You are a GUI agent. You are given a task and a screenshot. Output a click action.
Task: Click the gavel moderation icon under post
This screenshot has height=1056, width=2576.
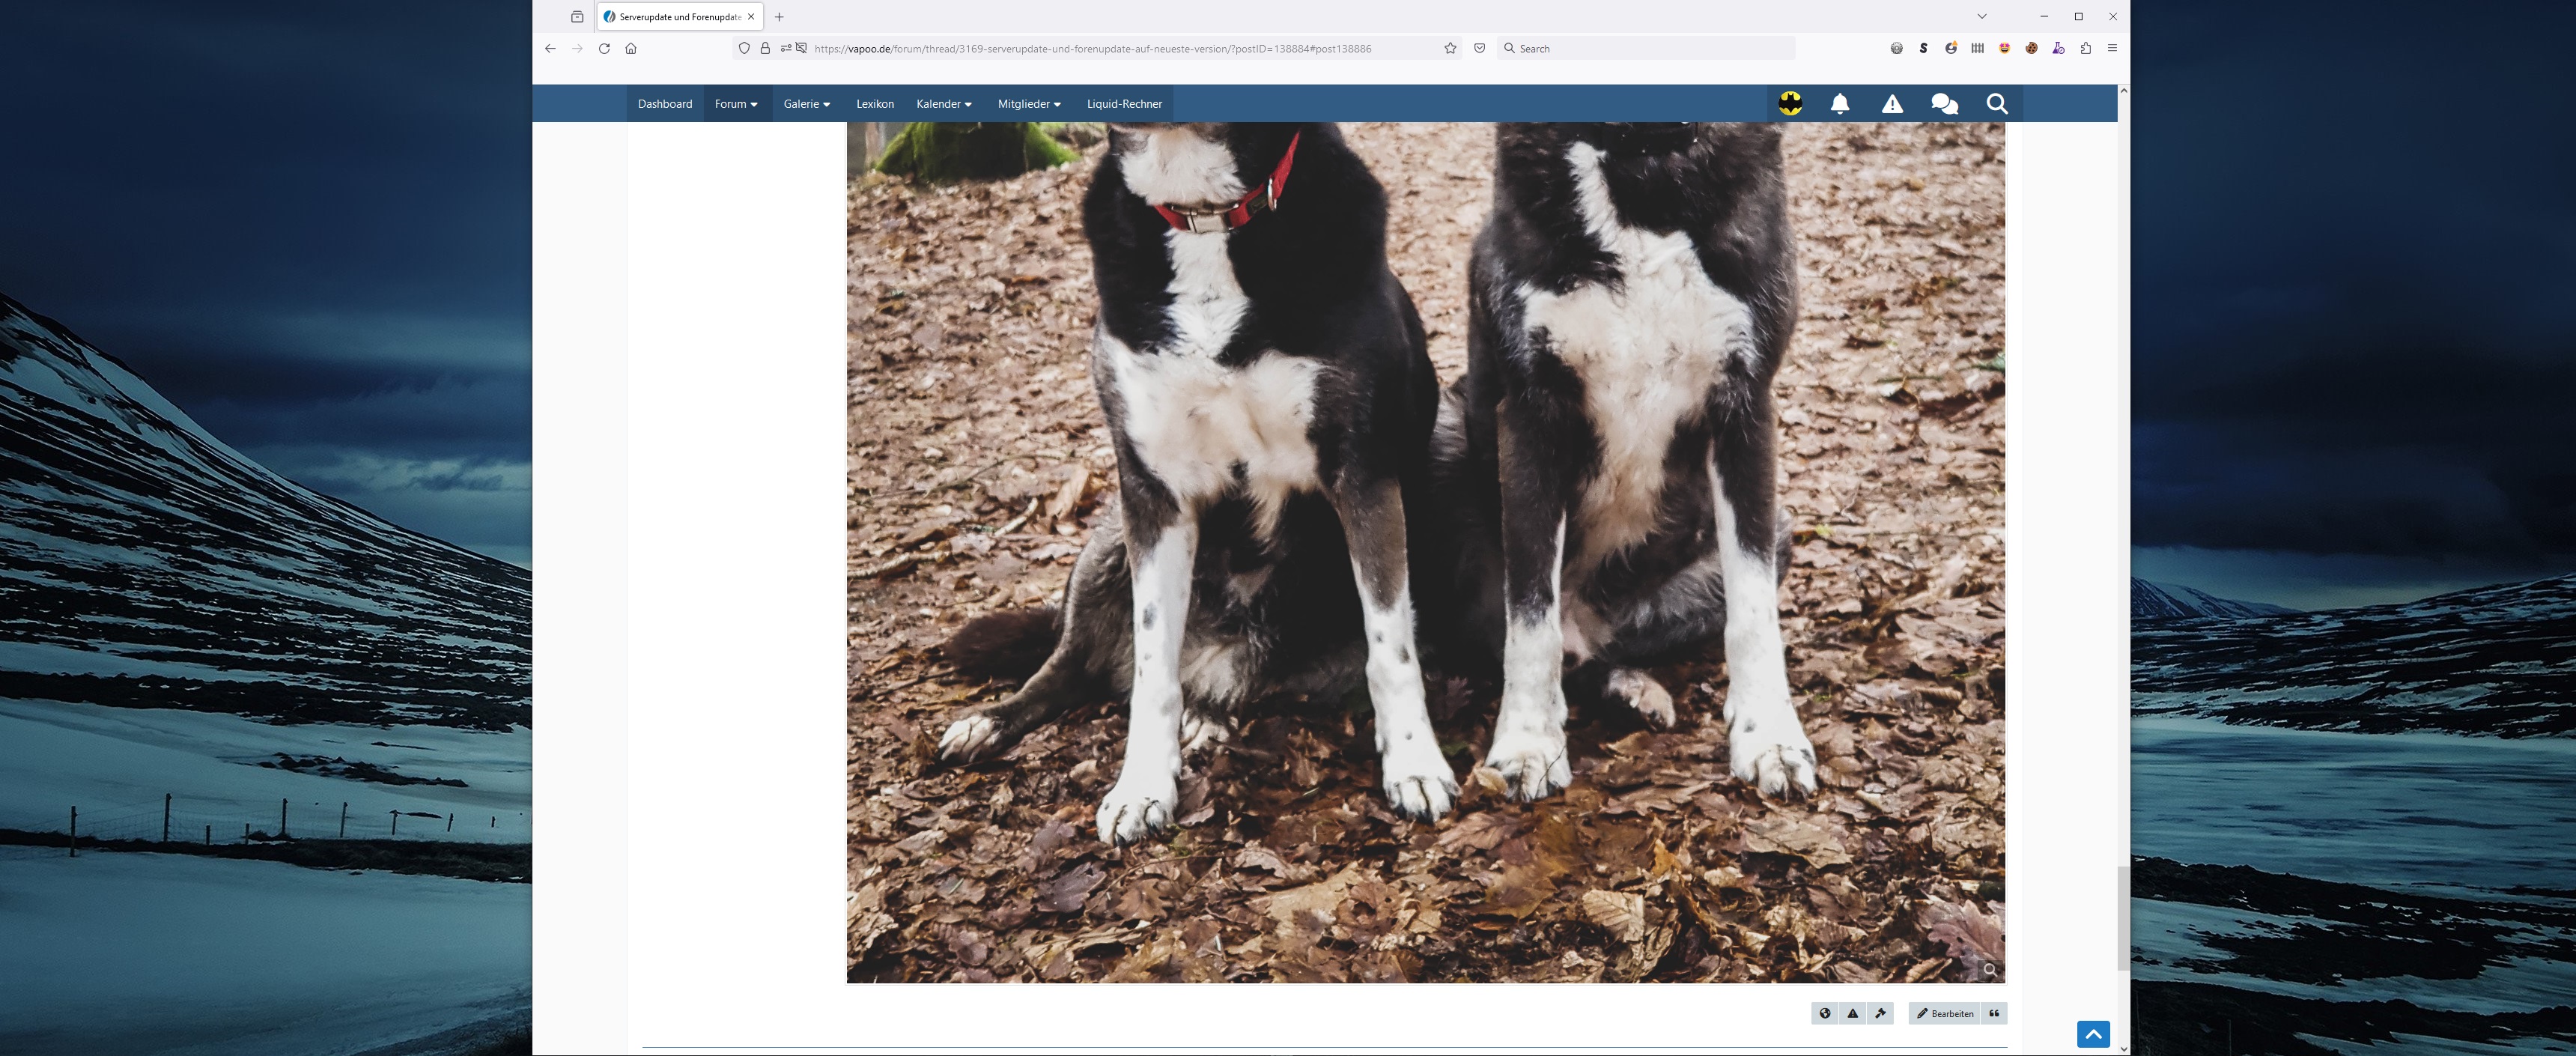pos(1880,1013)
